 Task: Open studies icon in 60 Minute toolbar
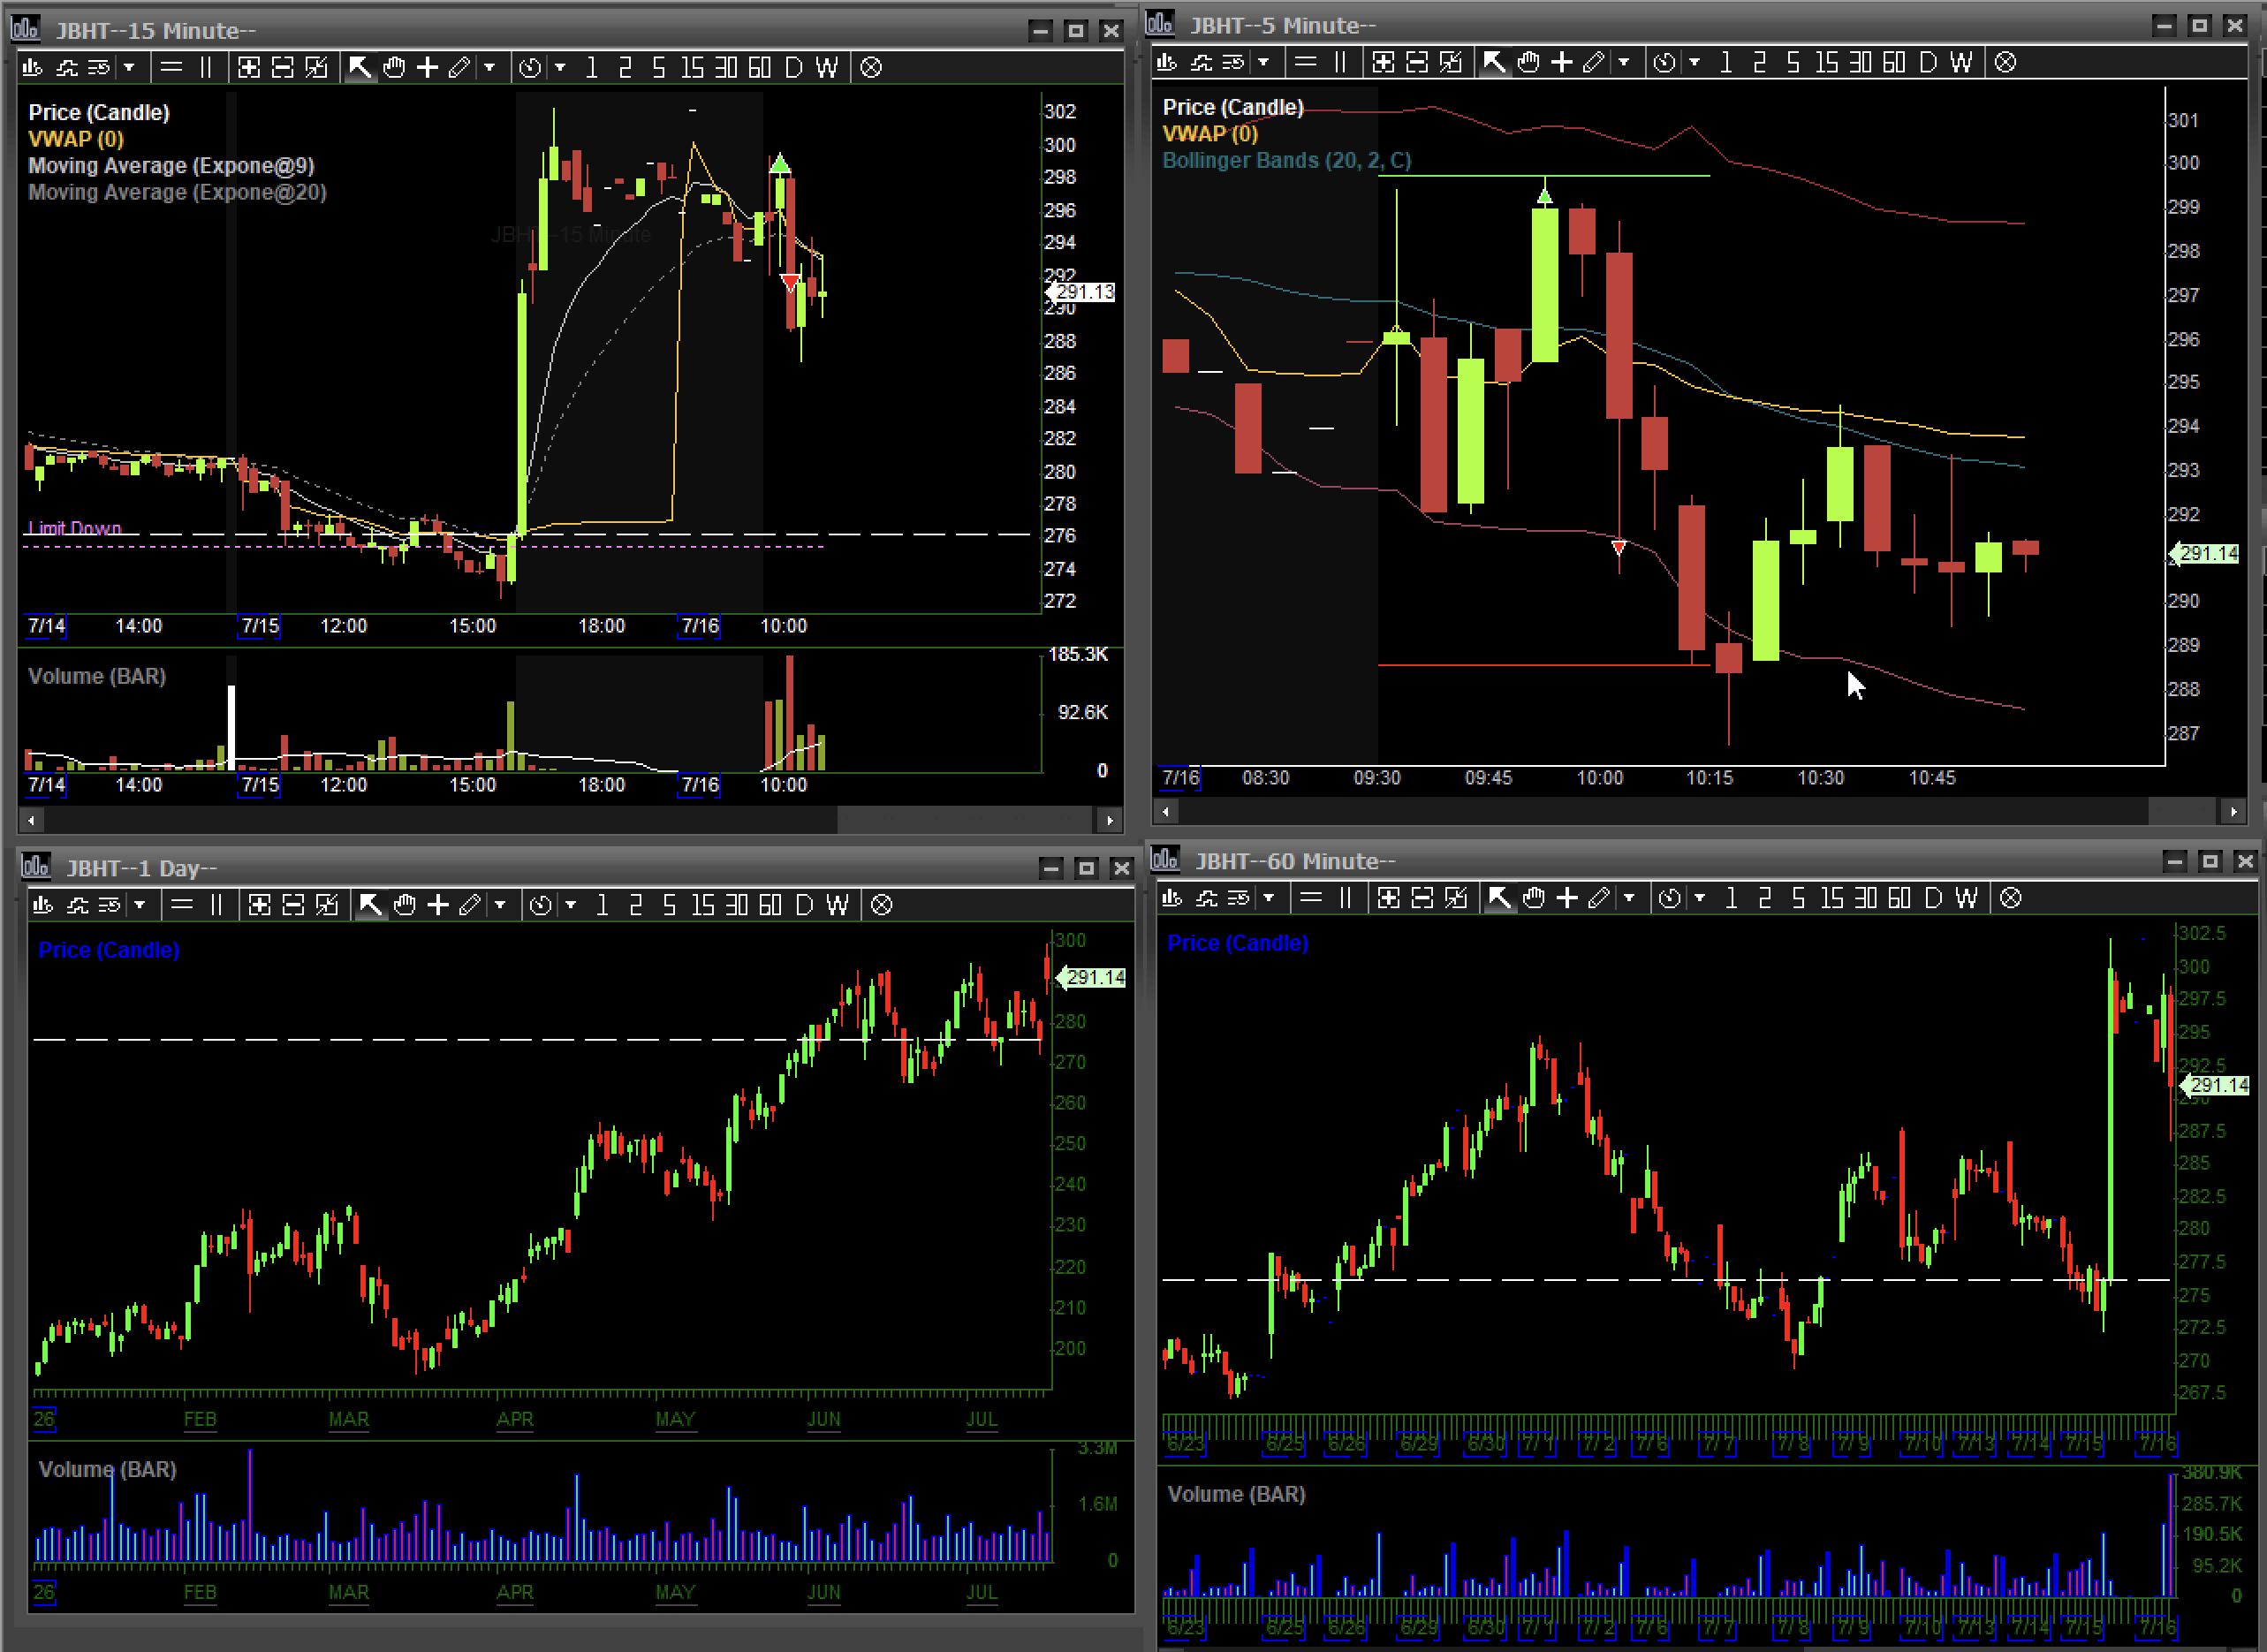[1206, 898]
